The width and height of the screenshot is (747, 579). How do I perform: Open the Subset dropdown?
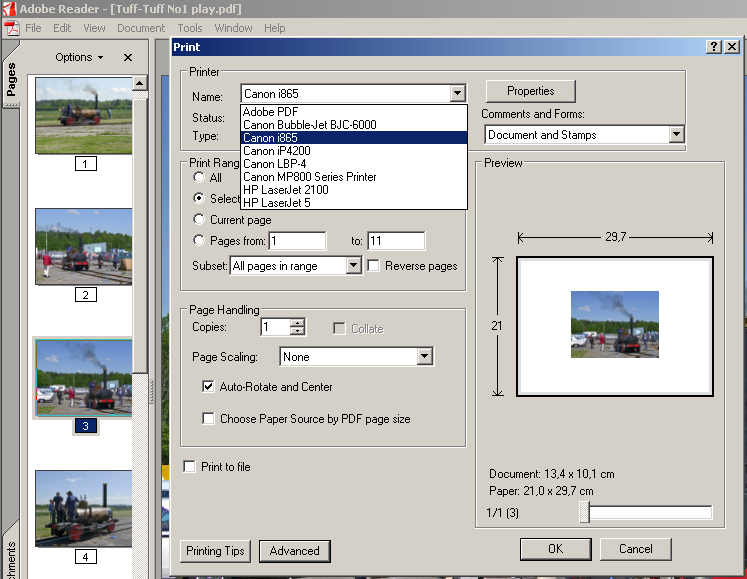[x=353, y=265]
